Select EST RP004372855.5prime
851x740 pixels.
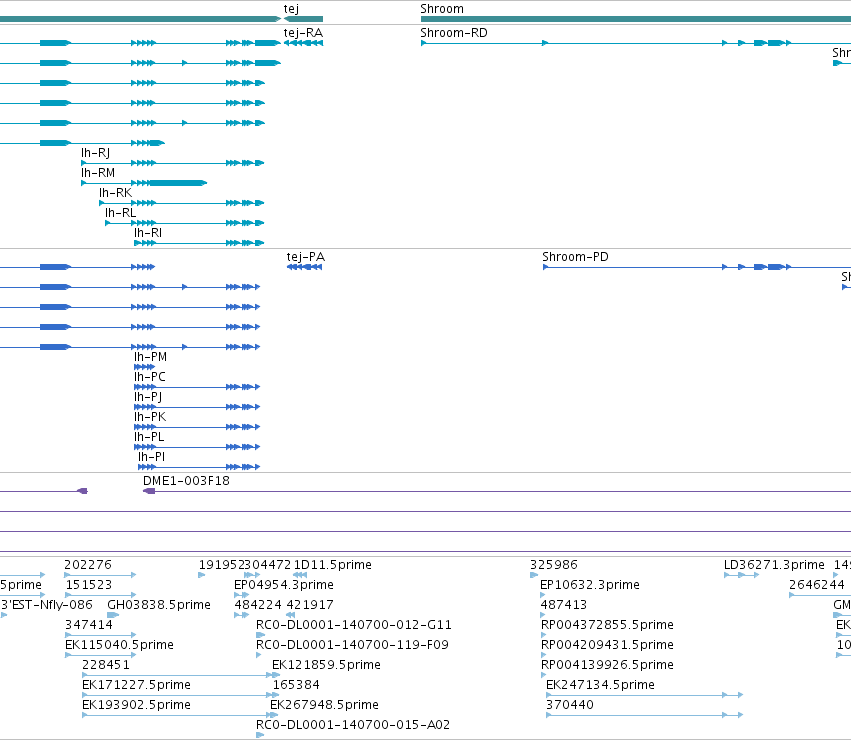coord(607,625)
